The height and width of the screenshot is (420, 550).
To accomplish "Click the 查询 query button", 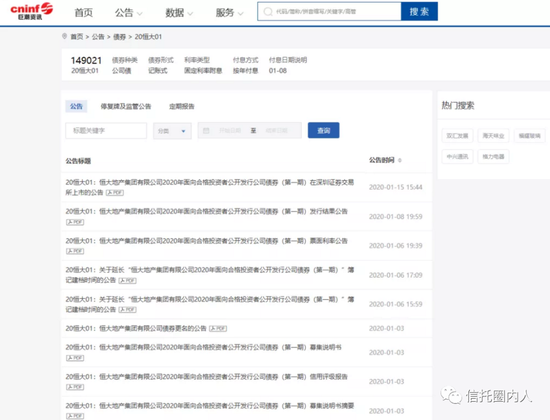I will 323,130.
